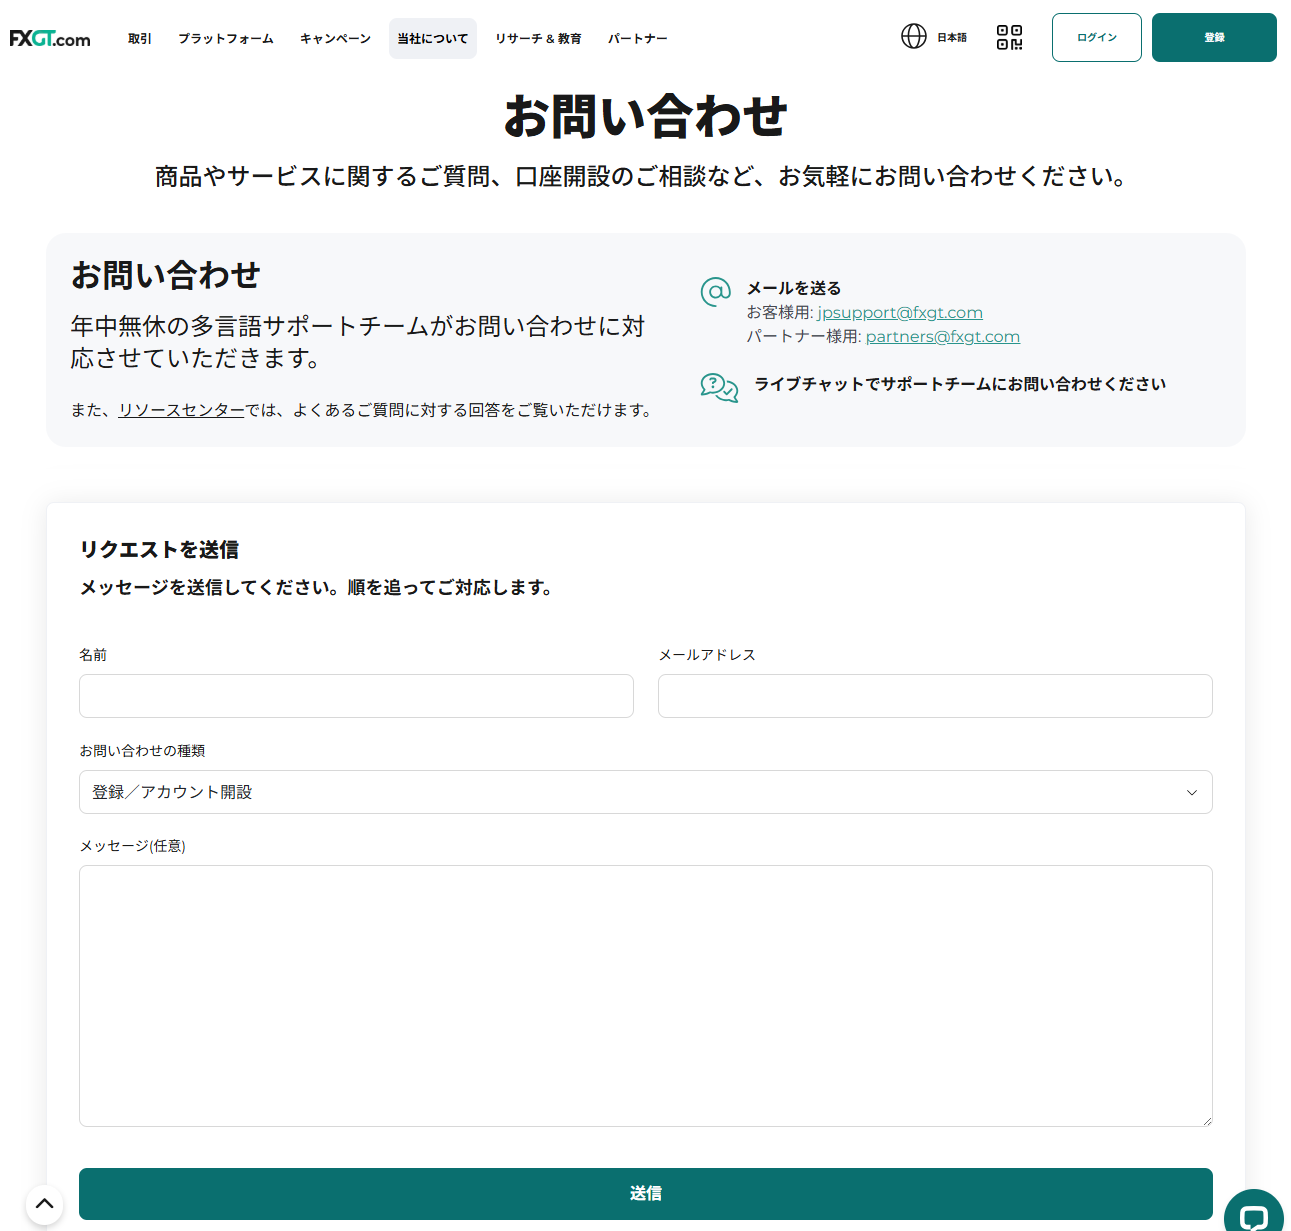This screenshot has height=1231, width=1291.
Task: Open the プラットフォーム menu
Action: [226, 39]
